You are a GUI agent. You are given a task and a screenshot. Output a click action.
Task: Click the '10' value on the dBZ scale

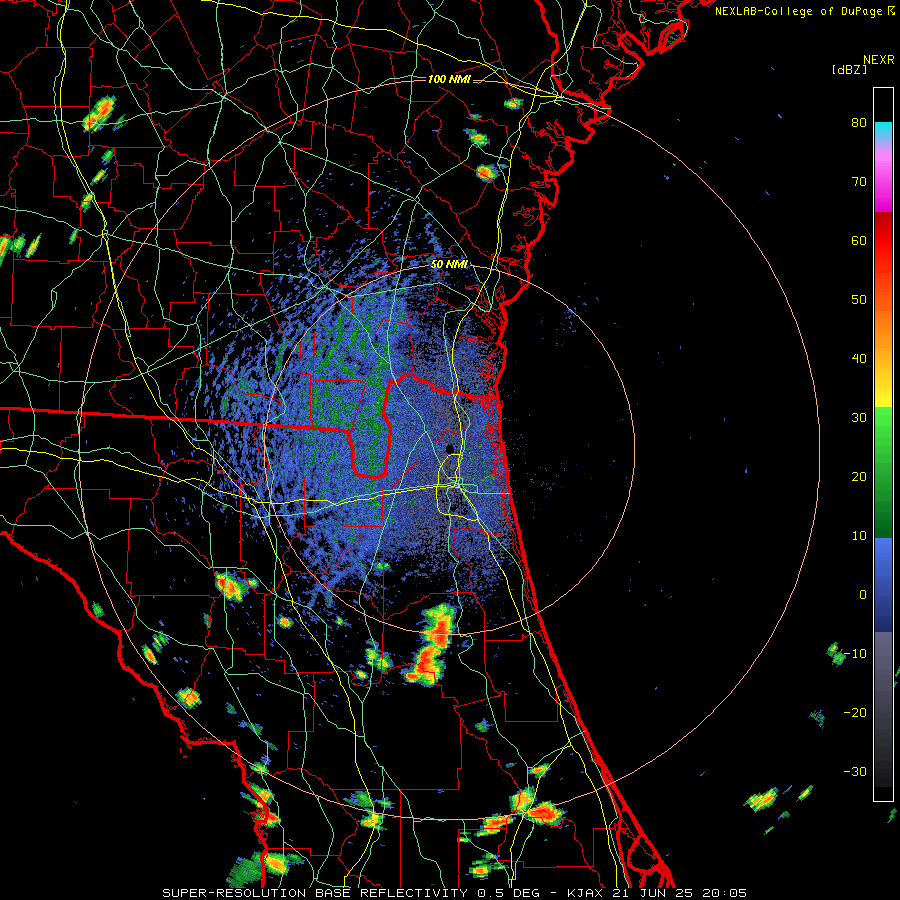(x=859, y=536)
